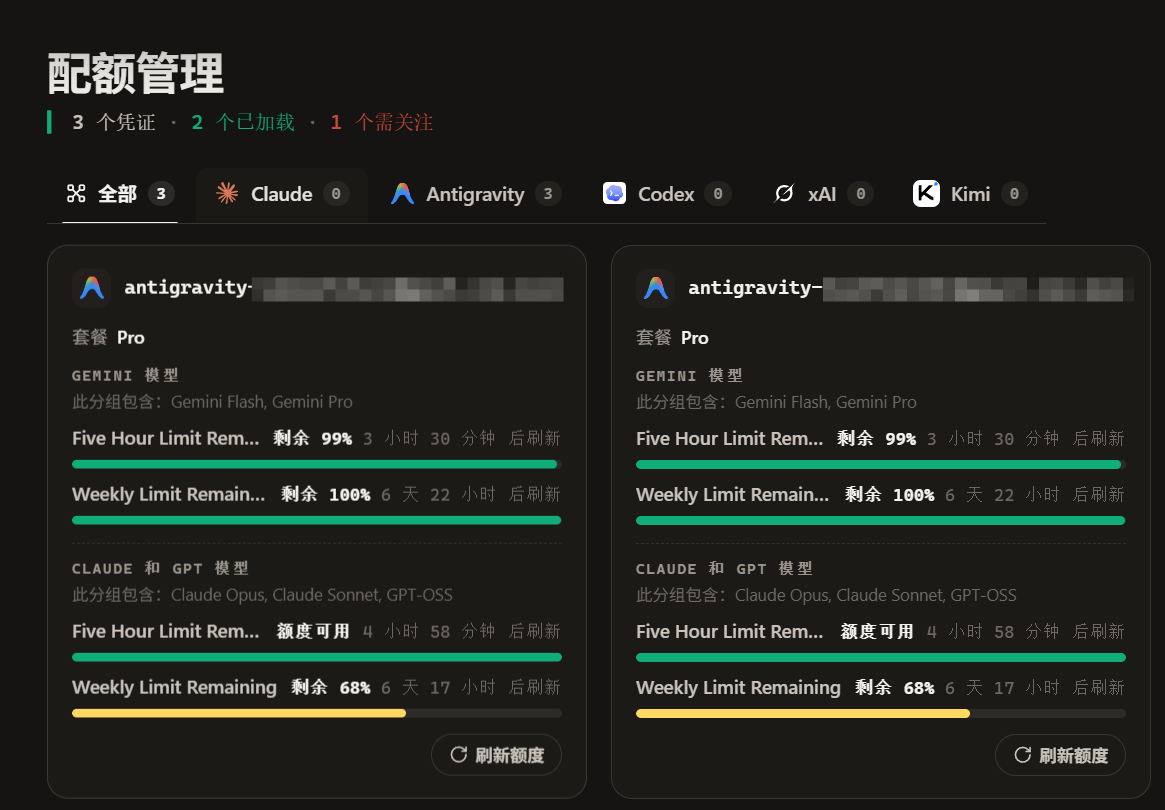Switch to the Claude tab

[x=282, y=194]
